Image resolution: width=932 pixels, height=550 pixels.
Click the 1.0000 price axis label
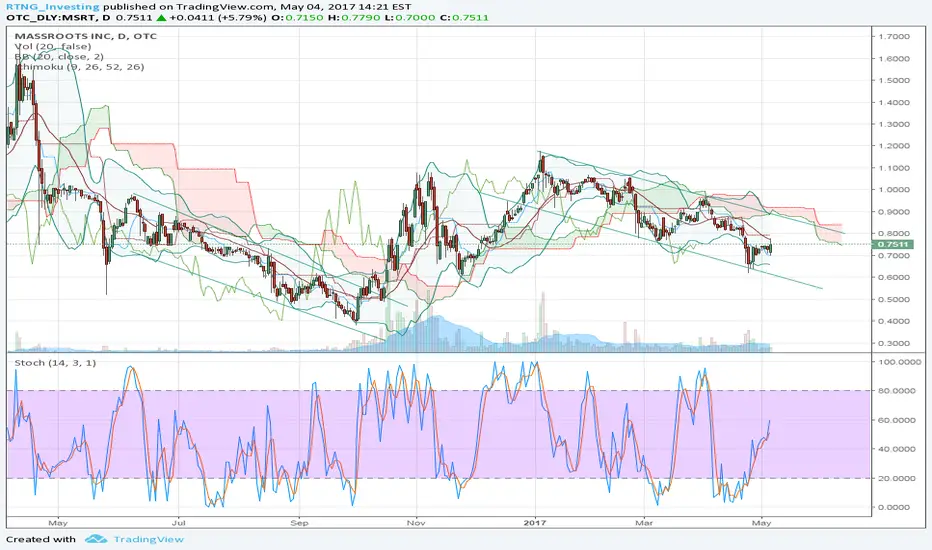coord(893,190)
